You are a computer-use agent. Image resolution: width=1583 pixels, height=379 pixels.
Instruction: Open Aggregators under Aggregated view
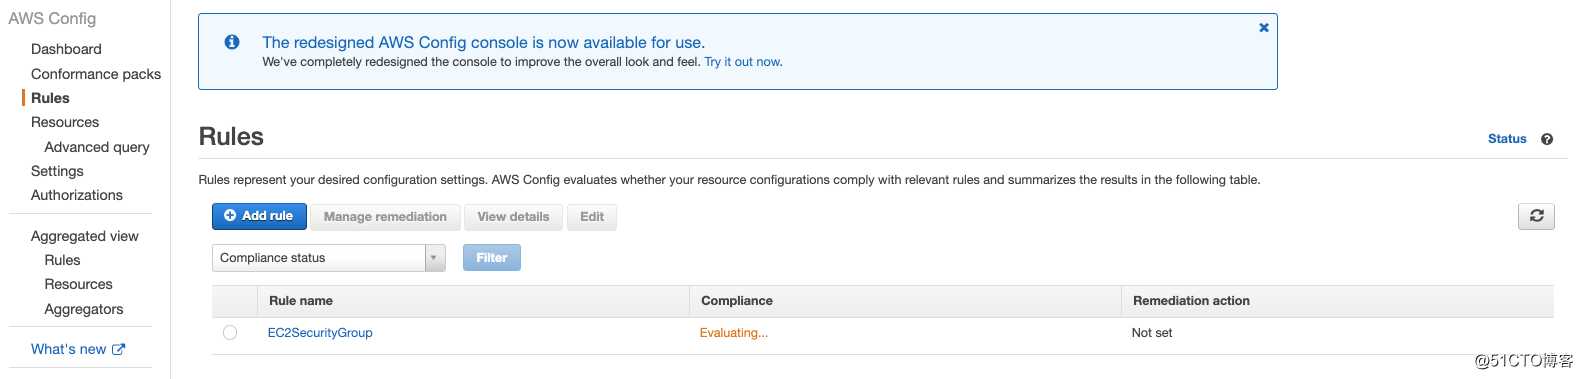pos(84,309)
